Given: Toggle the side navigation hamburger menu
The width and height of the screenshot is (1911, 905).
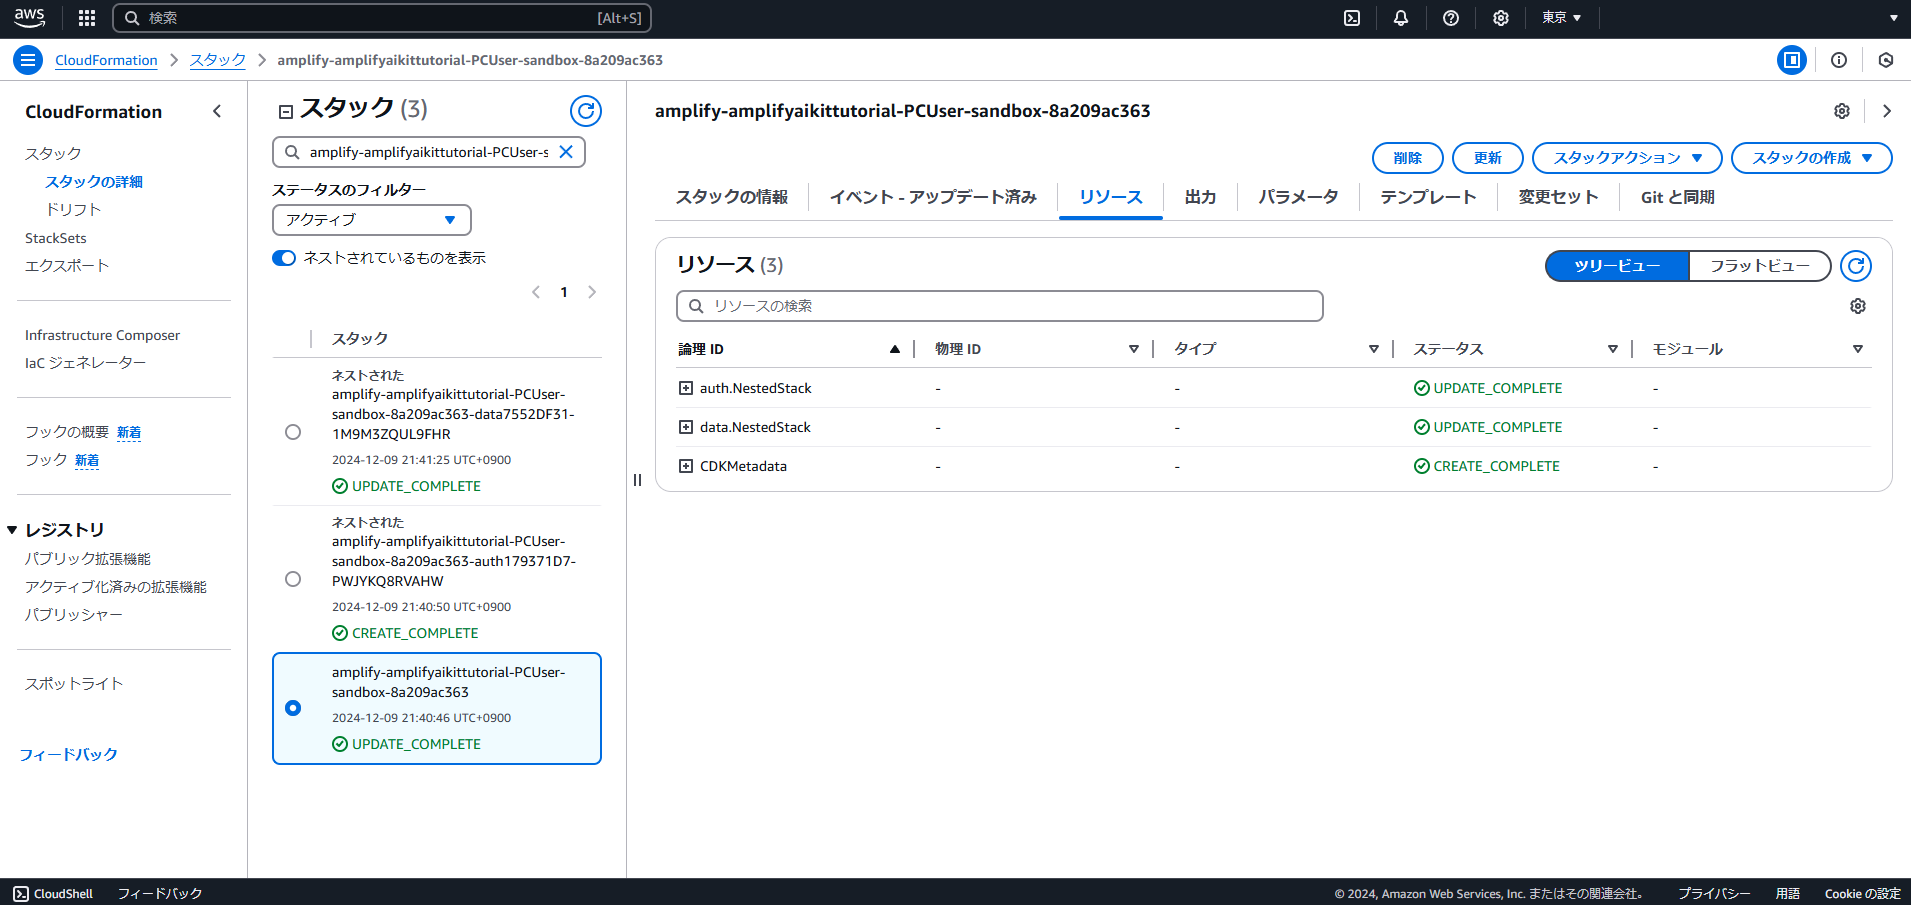Looking at the screenshot, I should point(28,60).
